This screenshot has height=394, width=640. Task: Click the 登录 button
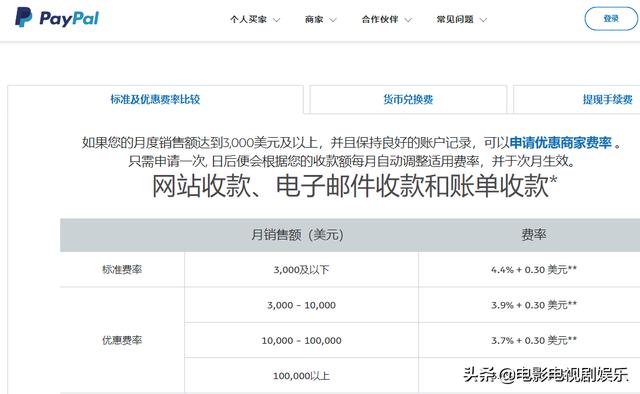click(611, 19)
